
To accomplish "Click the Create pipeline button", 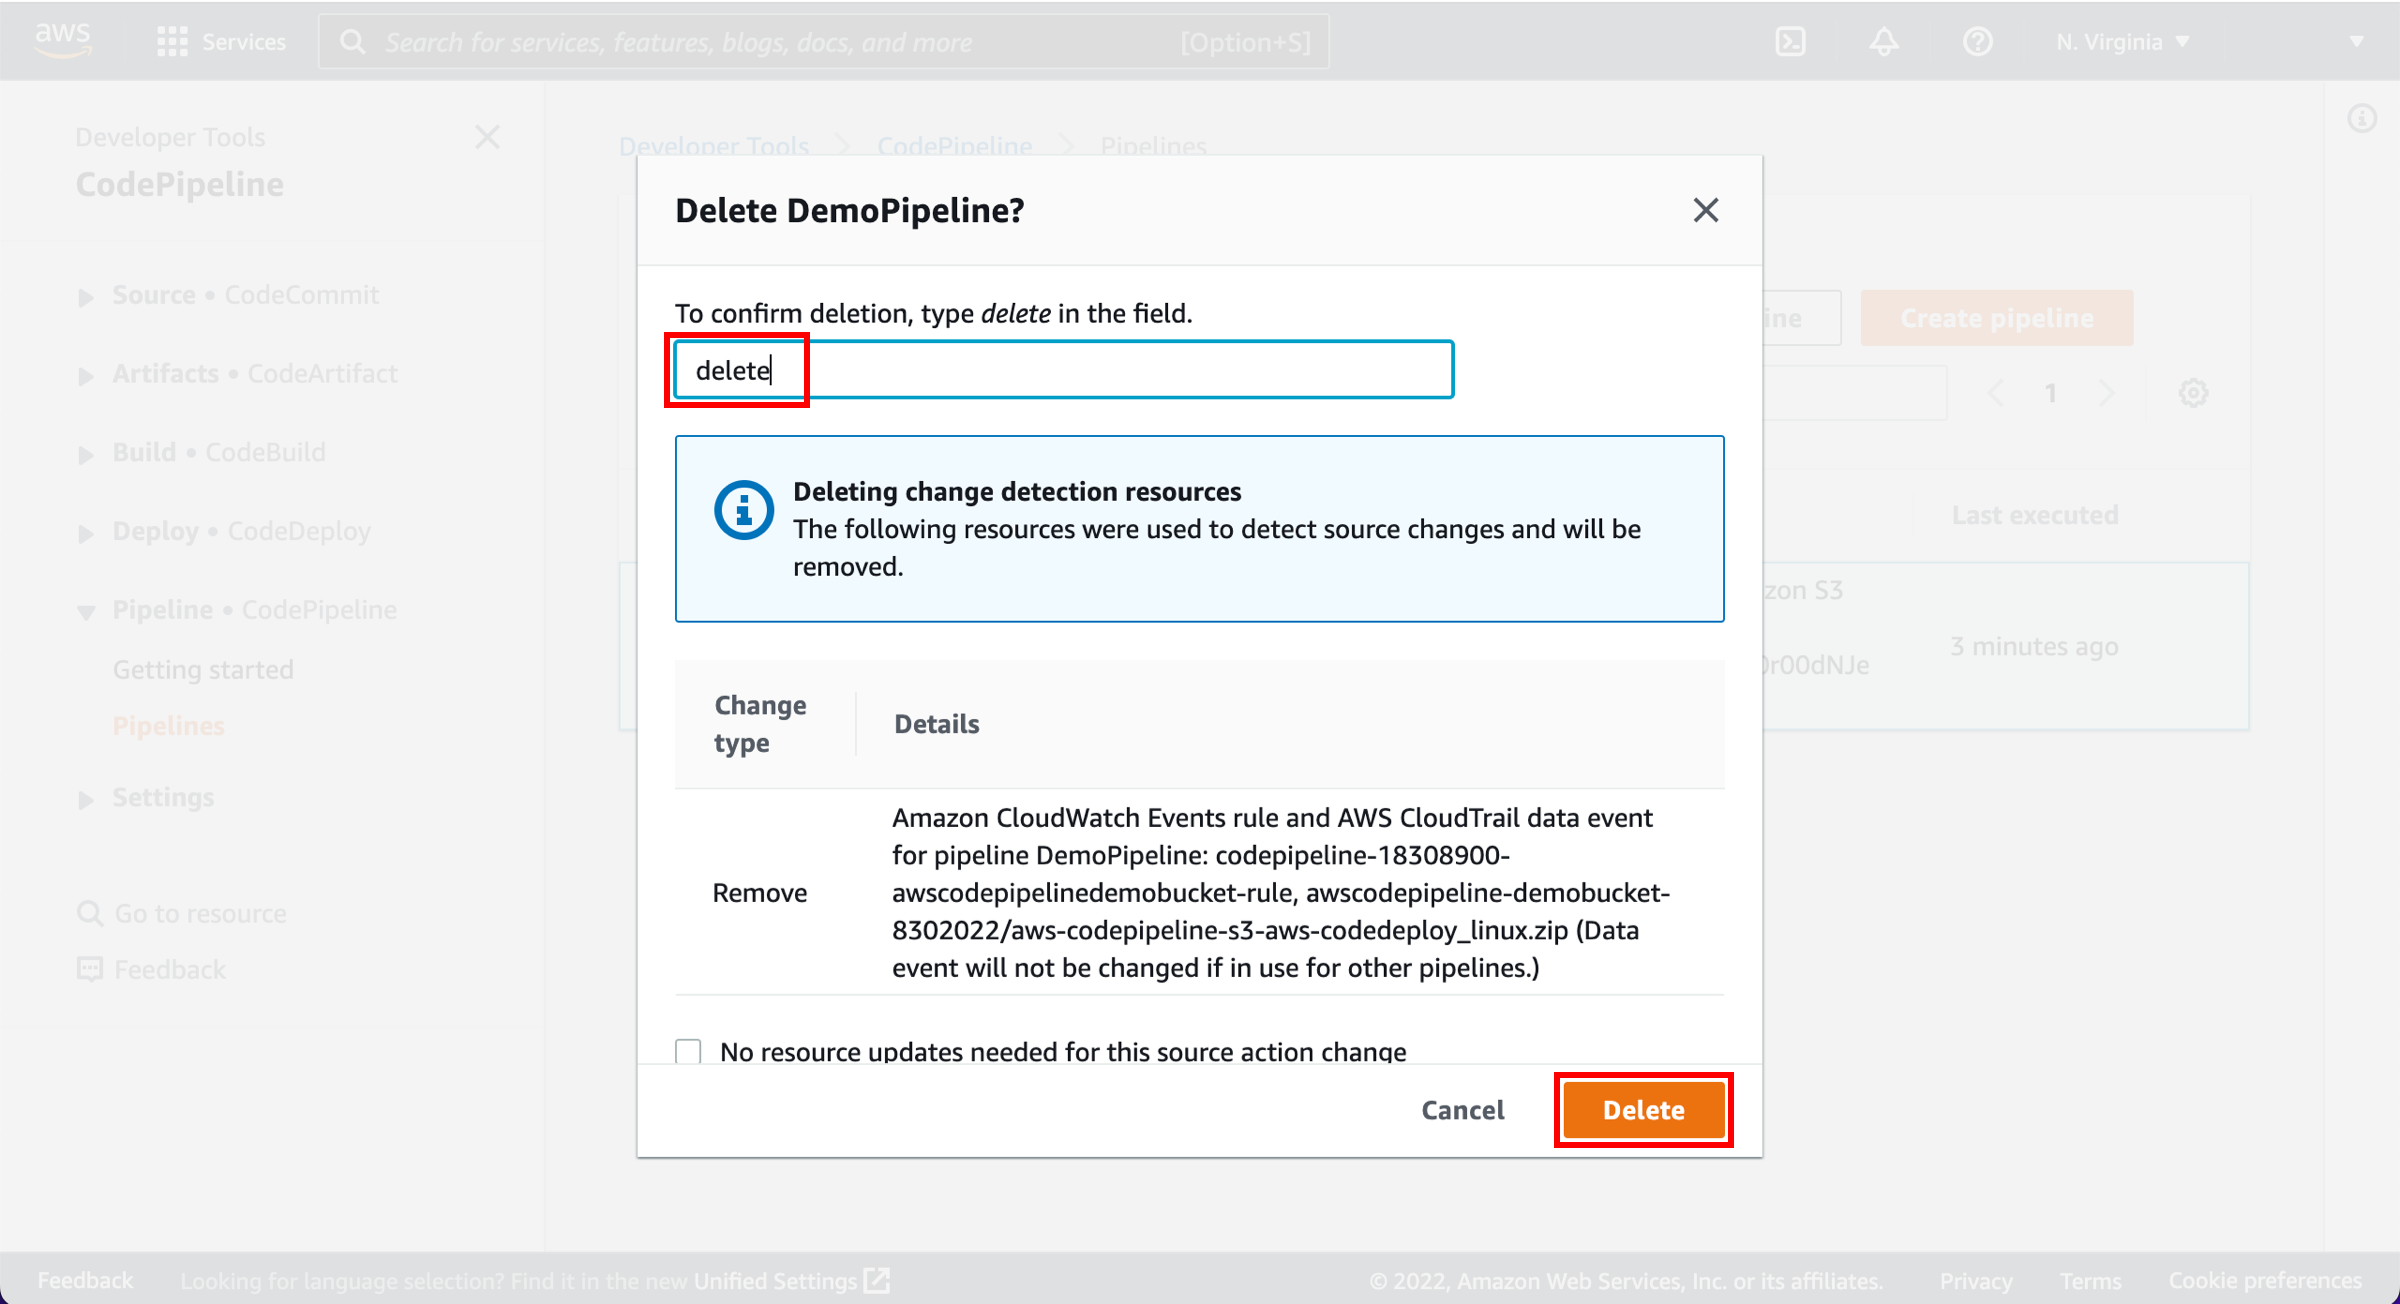I will 1997,318.
